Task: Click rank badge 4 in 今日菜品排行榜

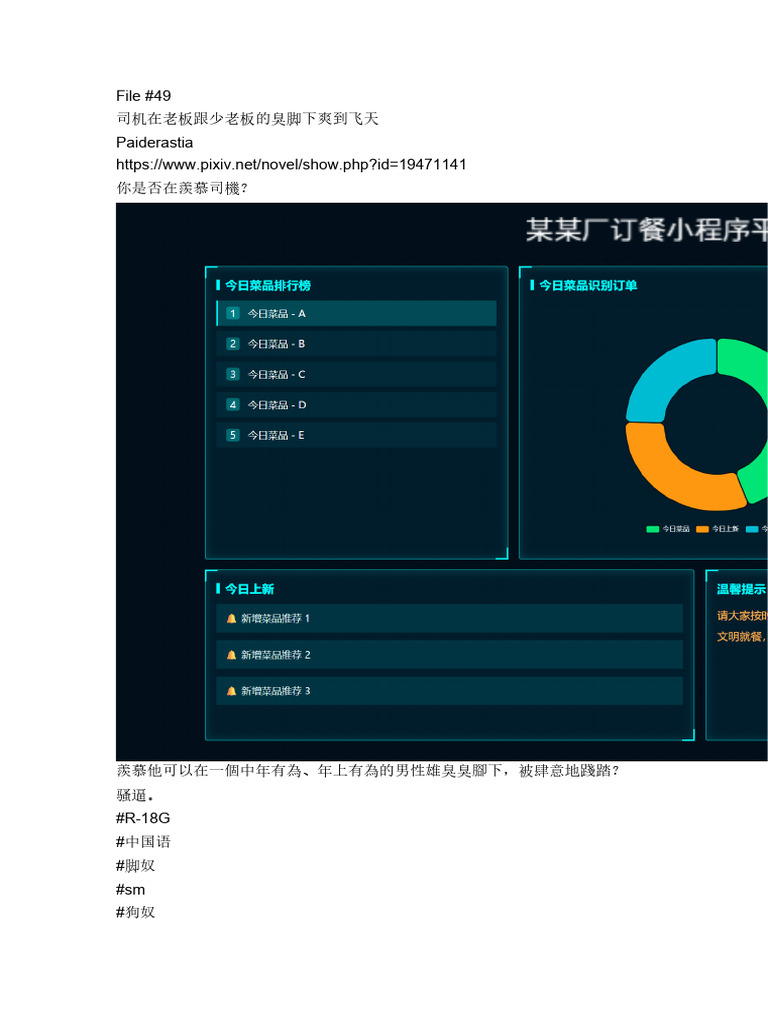Action: point(232,405)
